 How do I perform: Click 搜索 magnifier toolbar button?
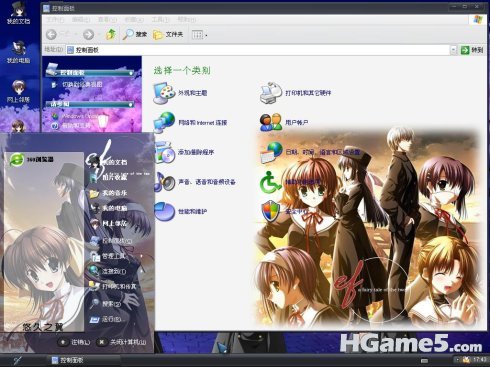pyautogui.click(x=135, y=34)
